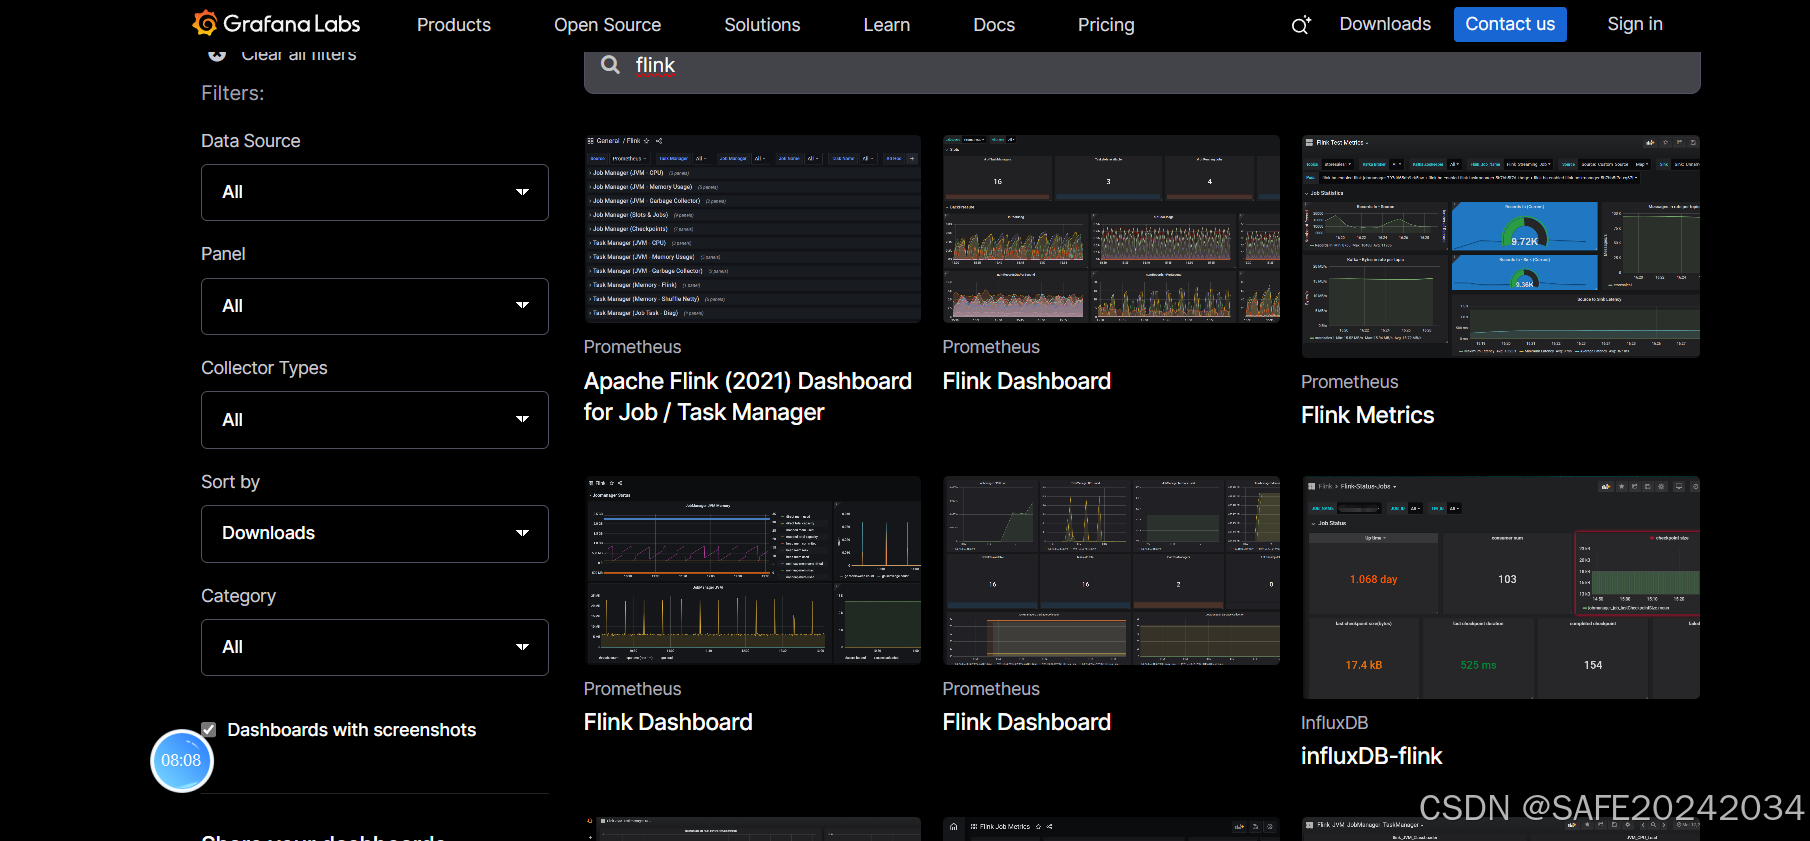Click the Grafana Labs logo

click(x=276, y=23)
